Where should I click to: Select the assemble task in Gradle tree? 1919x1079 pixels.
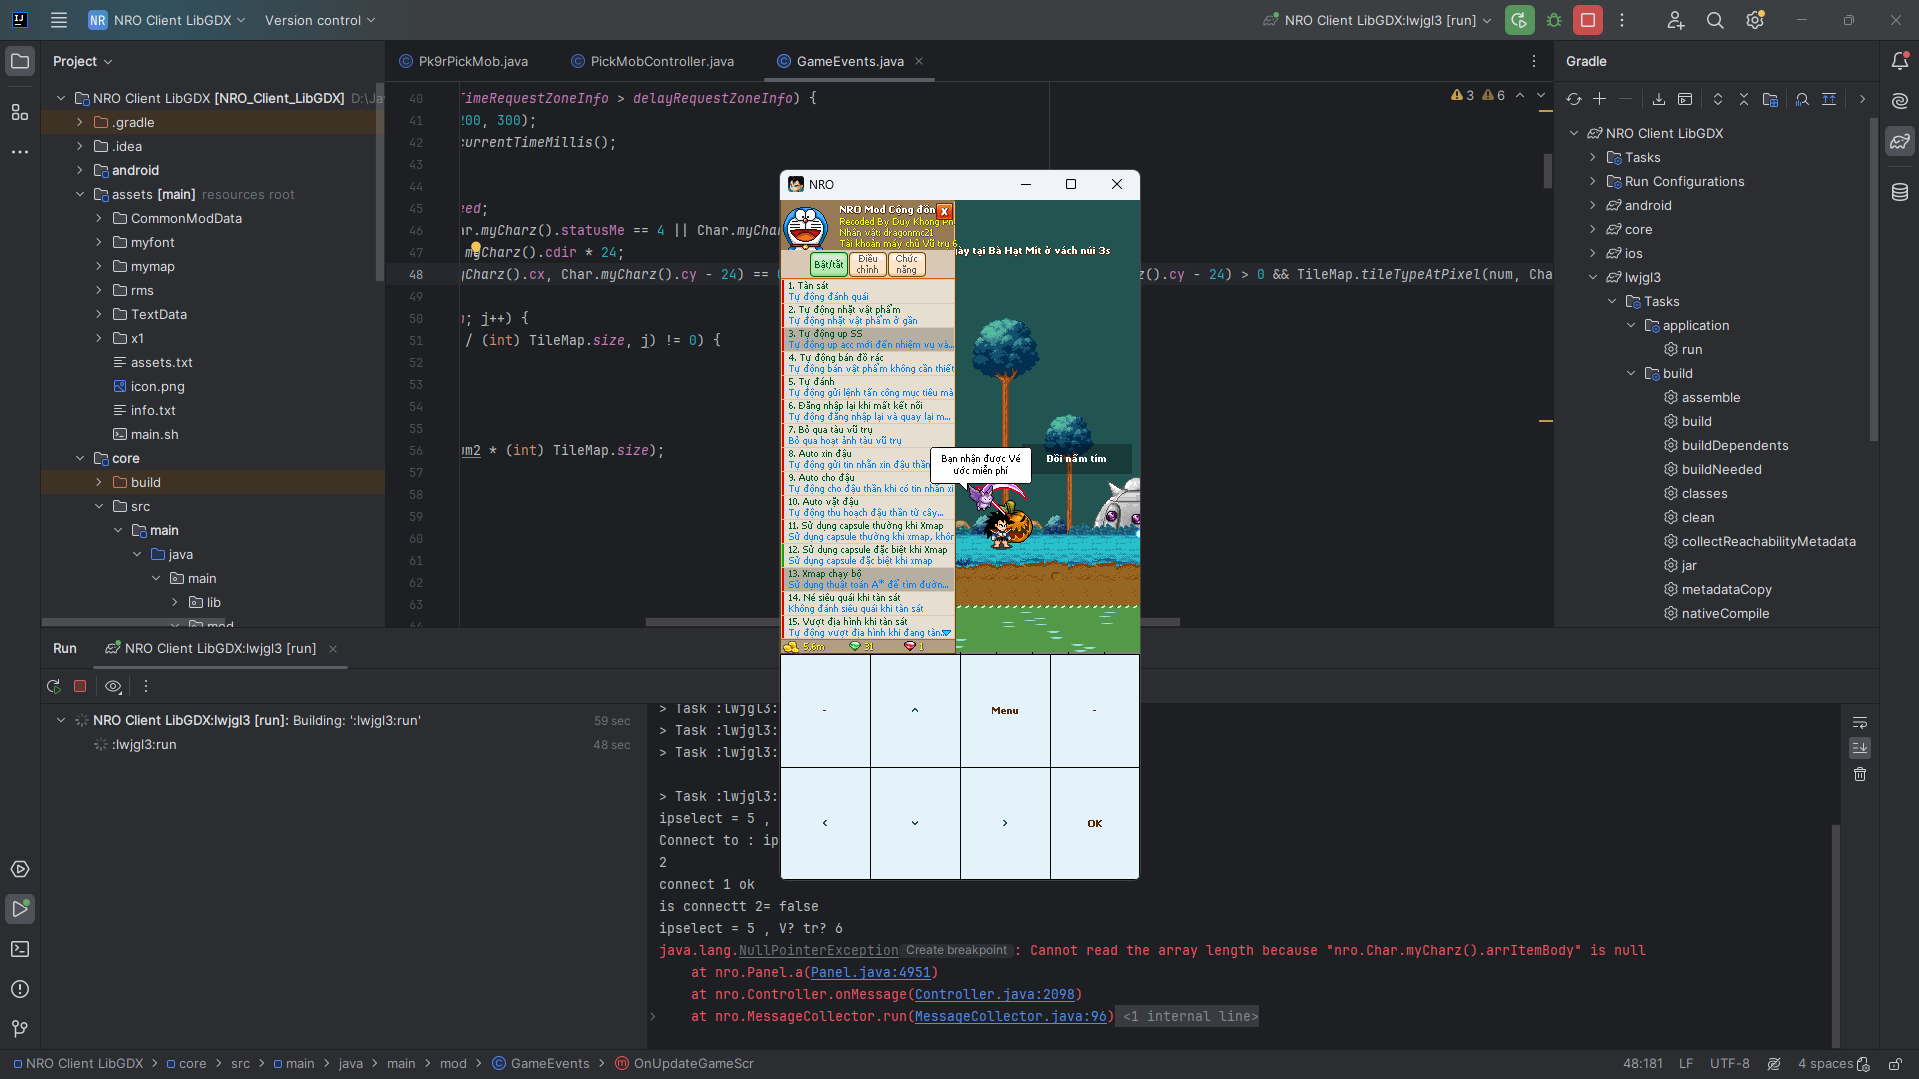click(x=1710, y=397)
